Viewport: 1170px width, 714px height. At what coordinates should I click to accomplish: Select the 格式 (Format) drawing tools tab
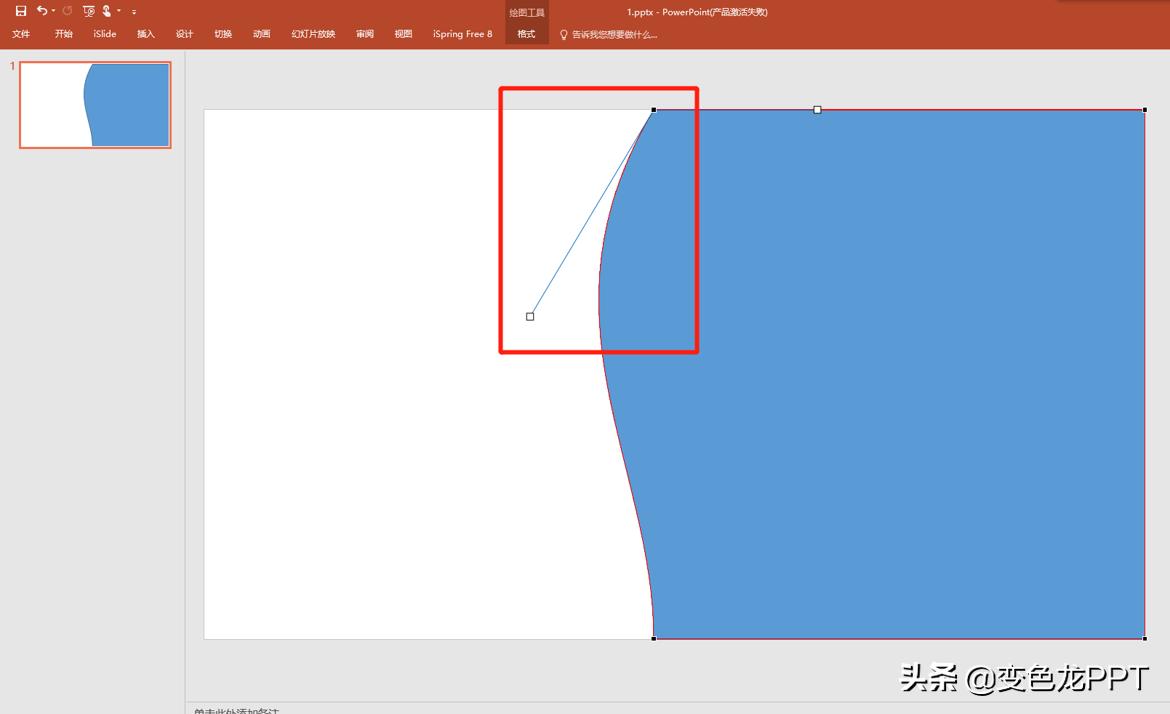coord(527,34)
